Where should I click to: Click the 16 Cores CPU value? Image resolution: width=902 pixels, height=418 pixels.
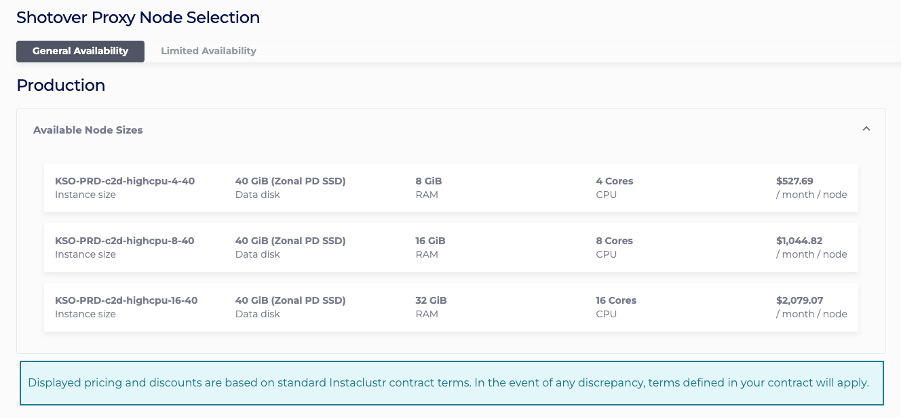pyautogui.click(x=617, y=300)
